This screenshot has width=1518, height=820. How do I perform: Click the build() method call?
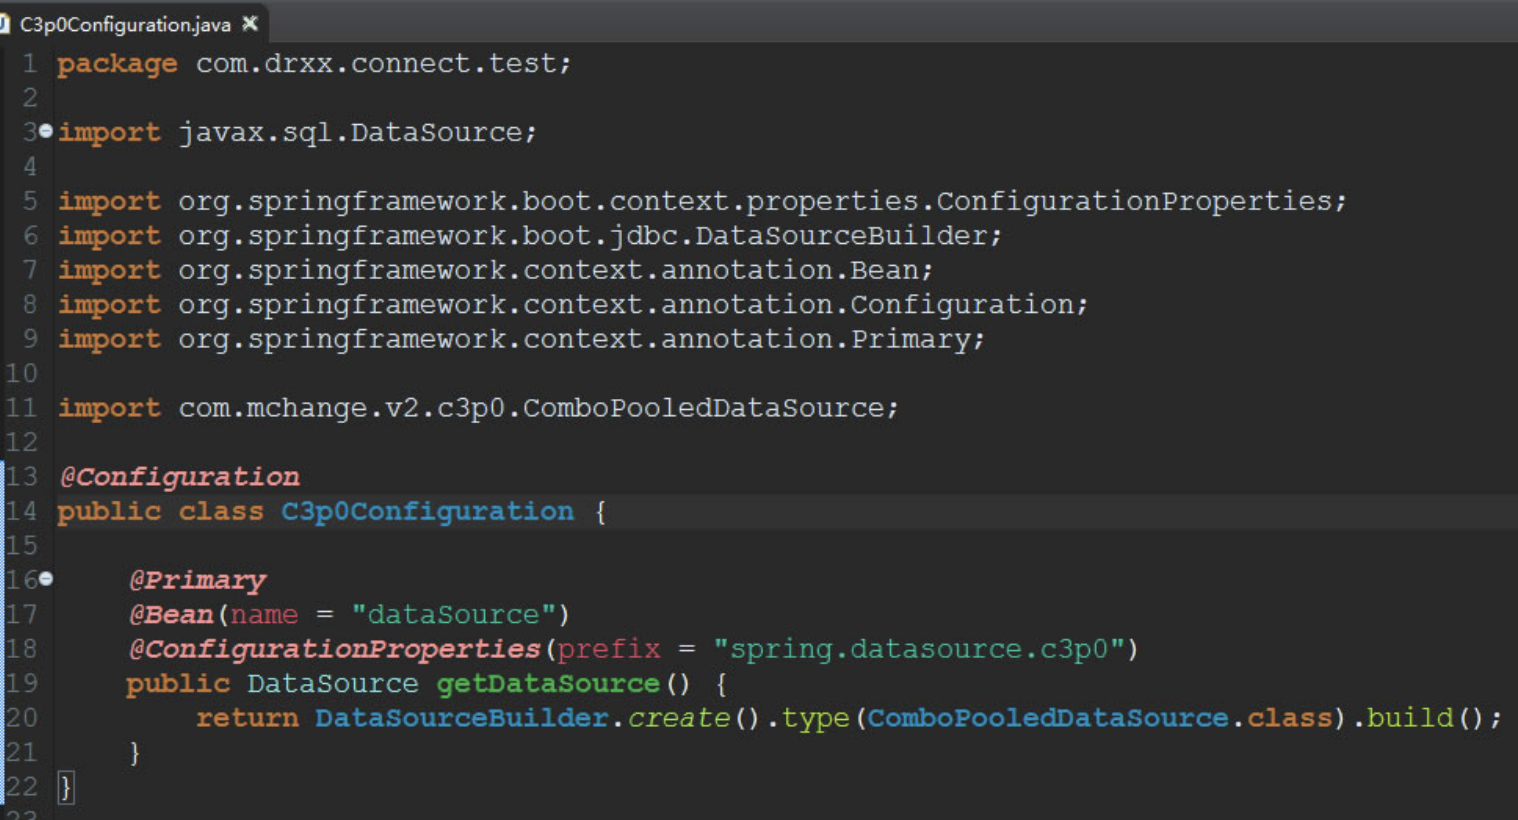point(1426,719)
